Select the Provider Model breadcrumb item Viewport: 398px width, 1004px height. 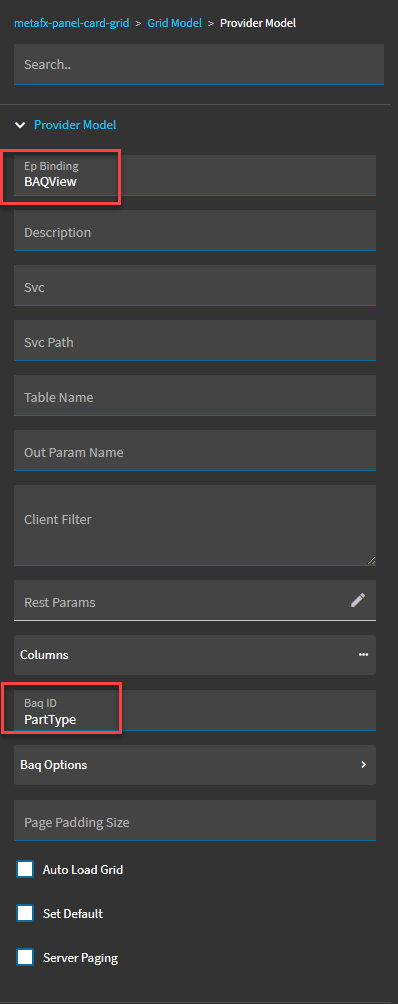pyautogui.click(x=258, y=23)
